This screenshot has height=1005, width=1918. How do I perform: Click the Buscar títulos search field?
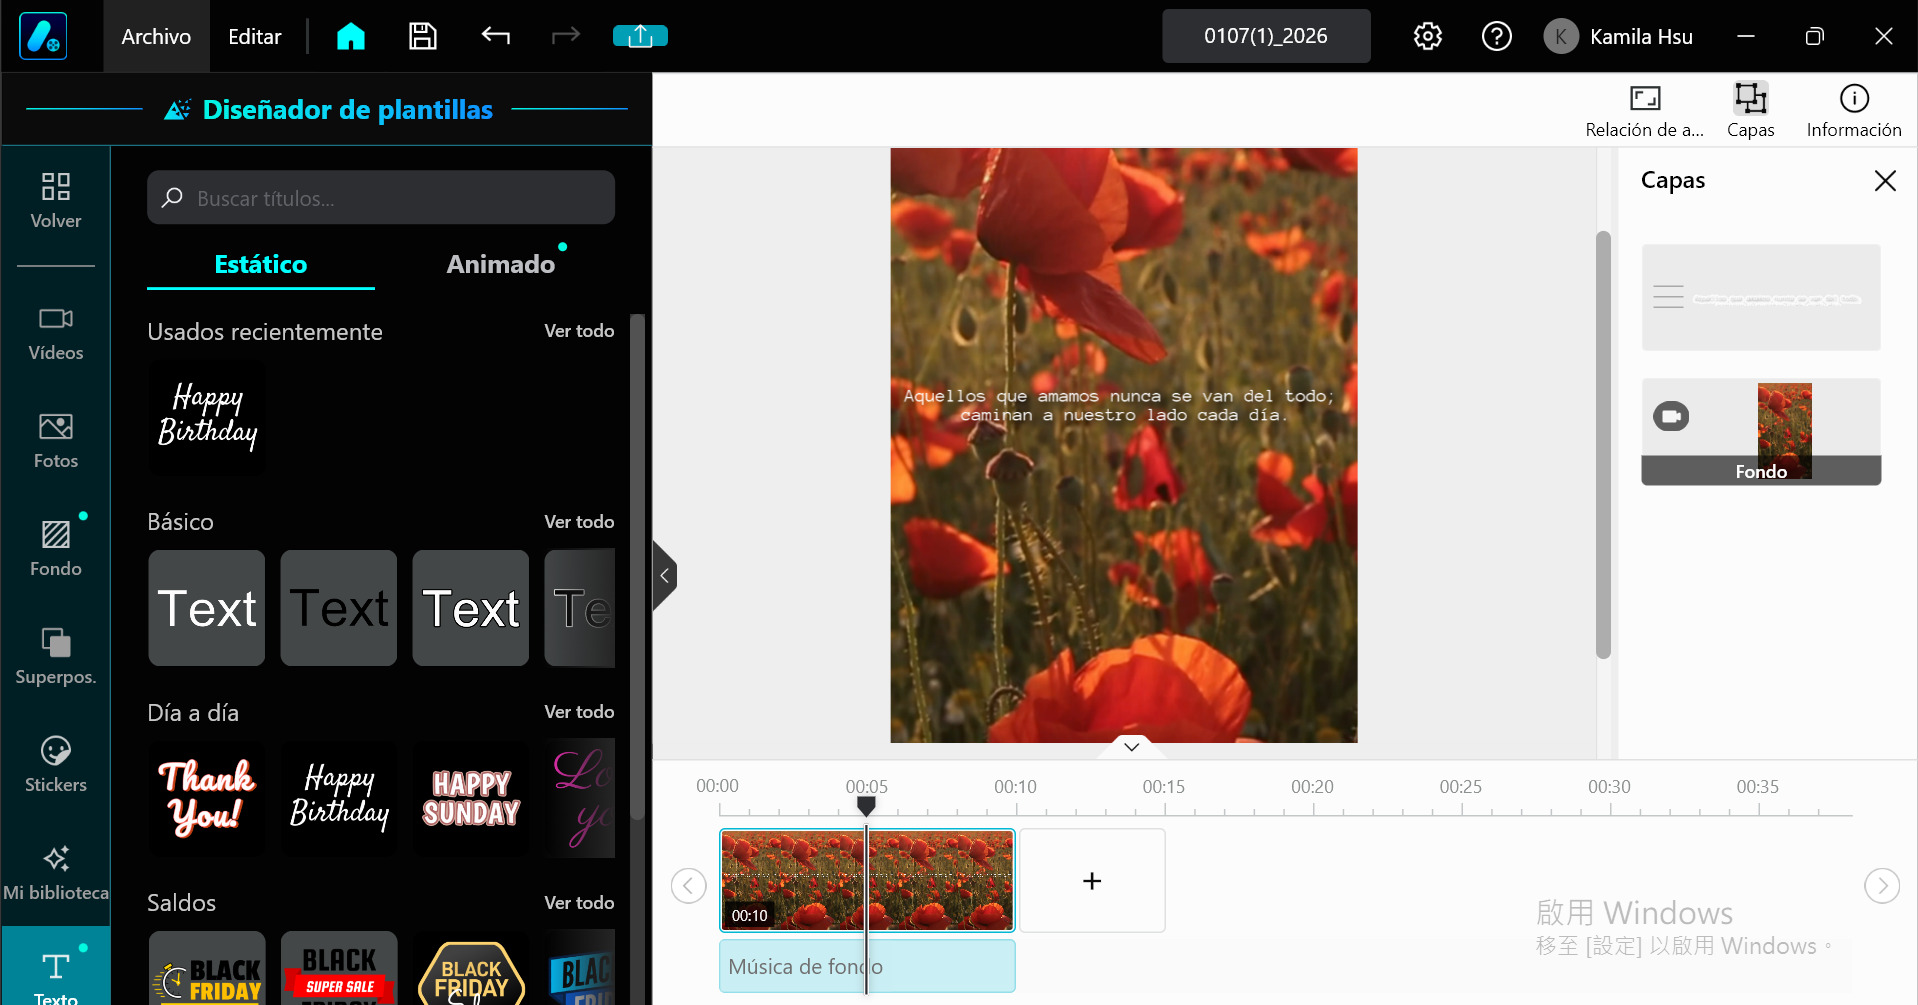[381, 198]
